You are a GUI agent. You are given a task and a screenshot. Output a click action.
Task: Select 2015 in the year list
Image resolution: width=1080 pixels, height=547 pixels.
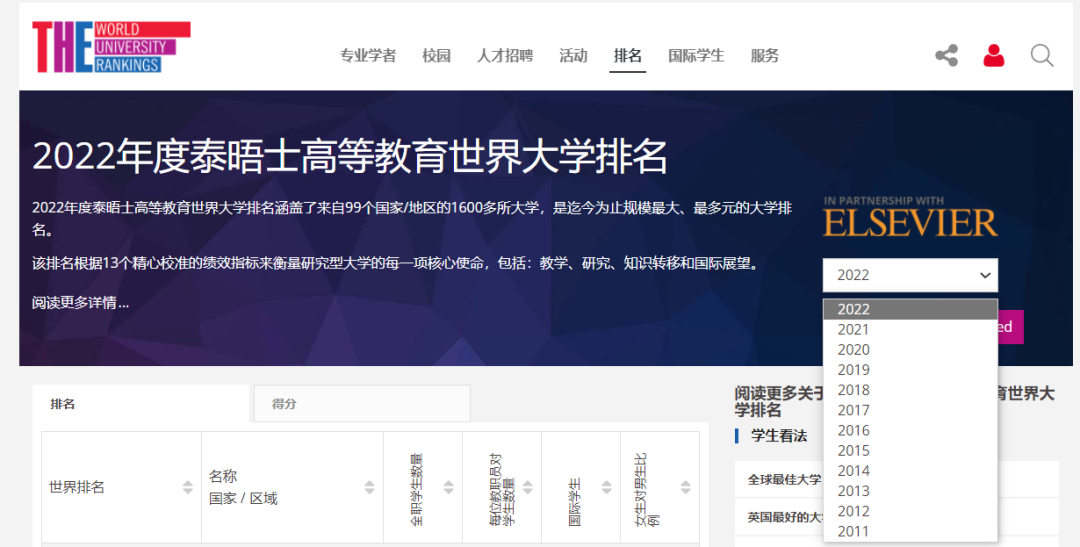click(x=910, y=451)
